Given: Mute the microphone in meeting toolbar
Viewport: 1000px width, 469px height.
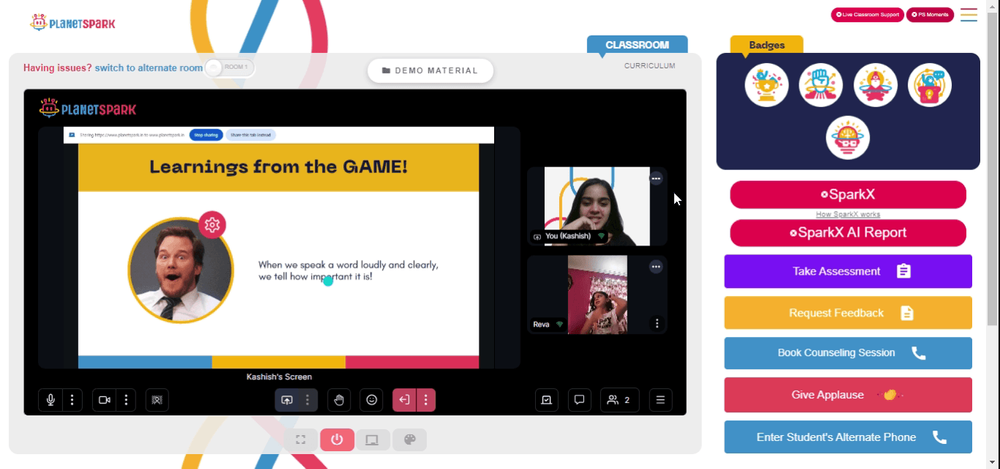Looking at the screenshot, I should pos(50,400).
